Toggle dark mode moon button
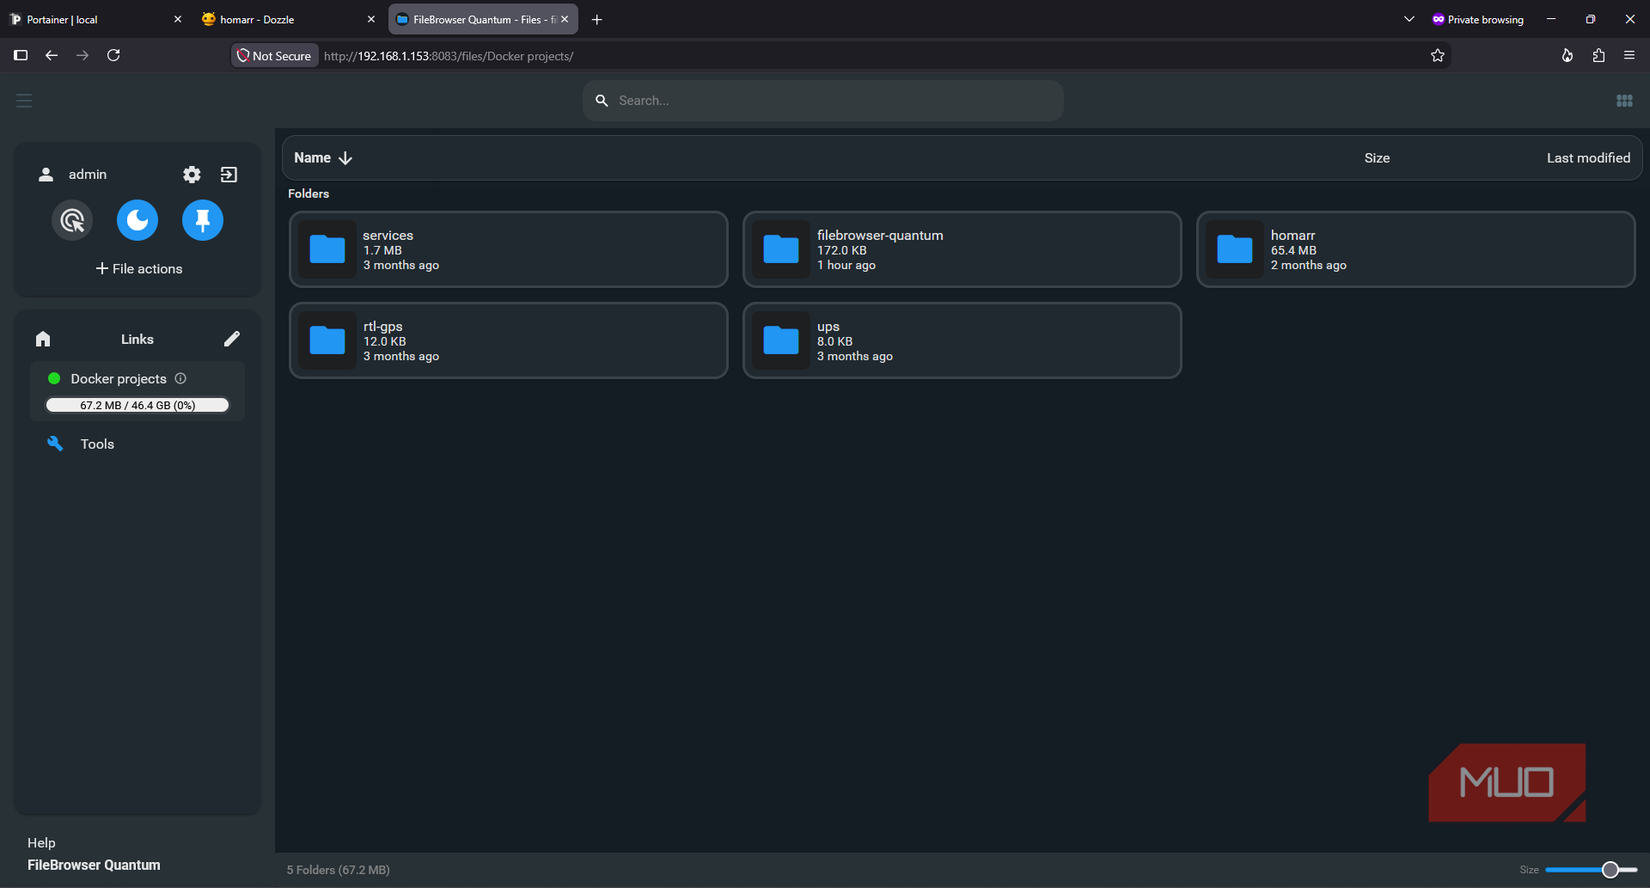Image resolution: width=1650 pixels, height=888 pixels. 137,220
